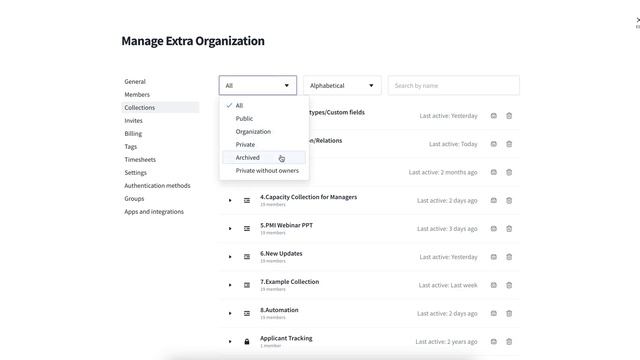Open the Members section
The image size is (640, 360).
pyautogui.click(x=137, y=95)
